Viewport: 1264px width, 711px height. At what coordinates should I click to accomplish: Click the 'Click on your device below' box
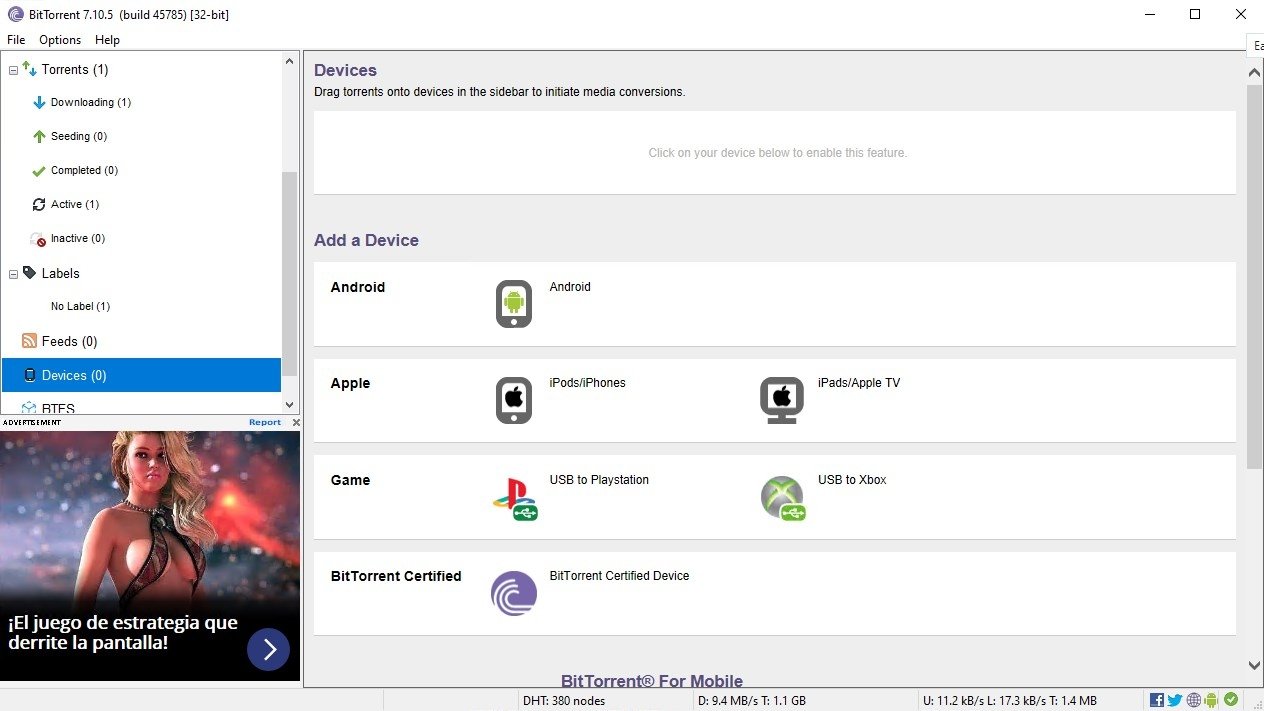tap(775, 153)
